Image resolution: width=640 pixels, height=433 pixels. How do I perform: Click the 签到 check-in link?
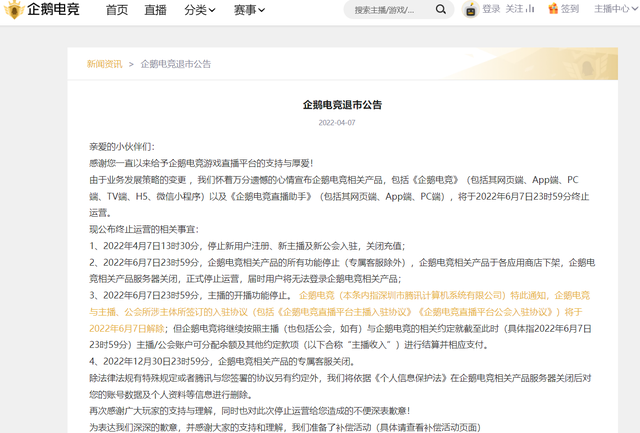pos(570,9)
